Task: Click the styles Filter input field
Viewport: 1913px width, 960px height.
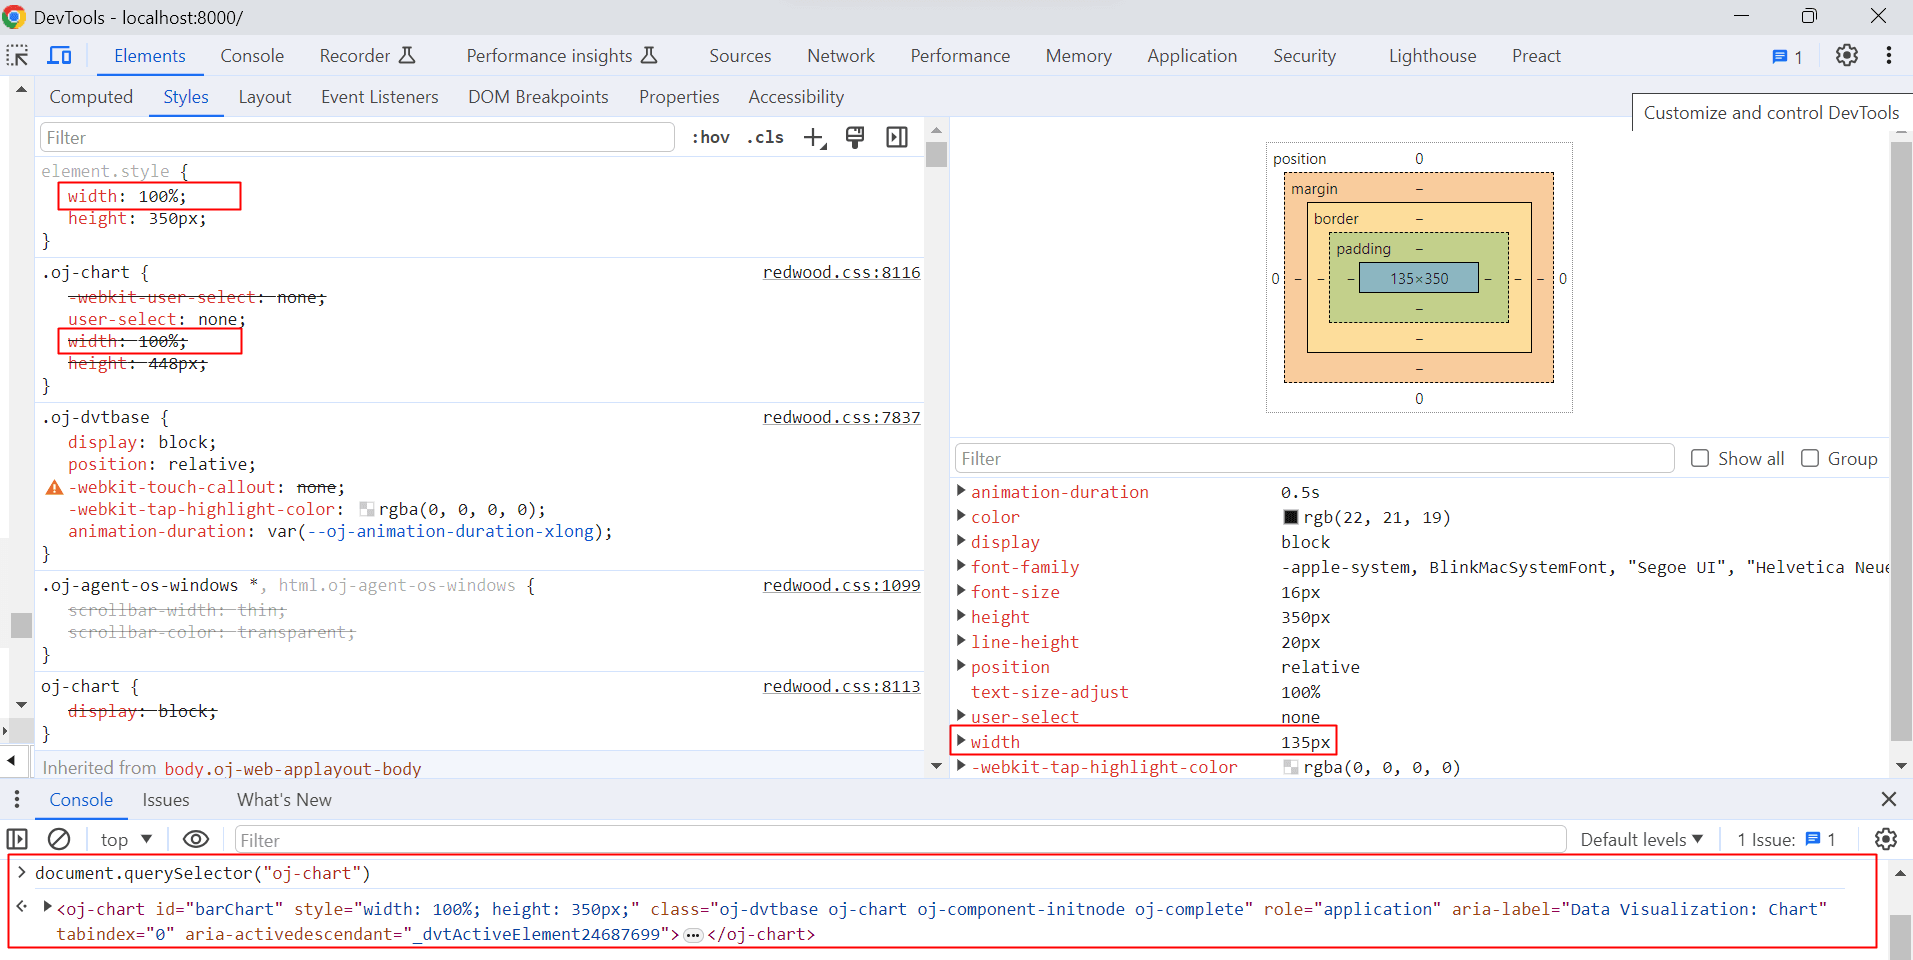Action: [x=356, y=136]
